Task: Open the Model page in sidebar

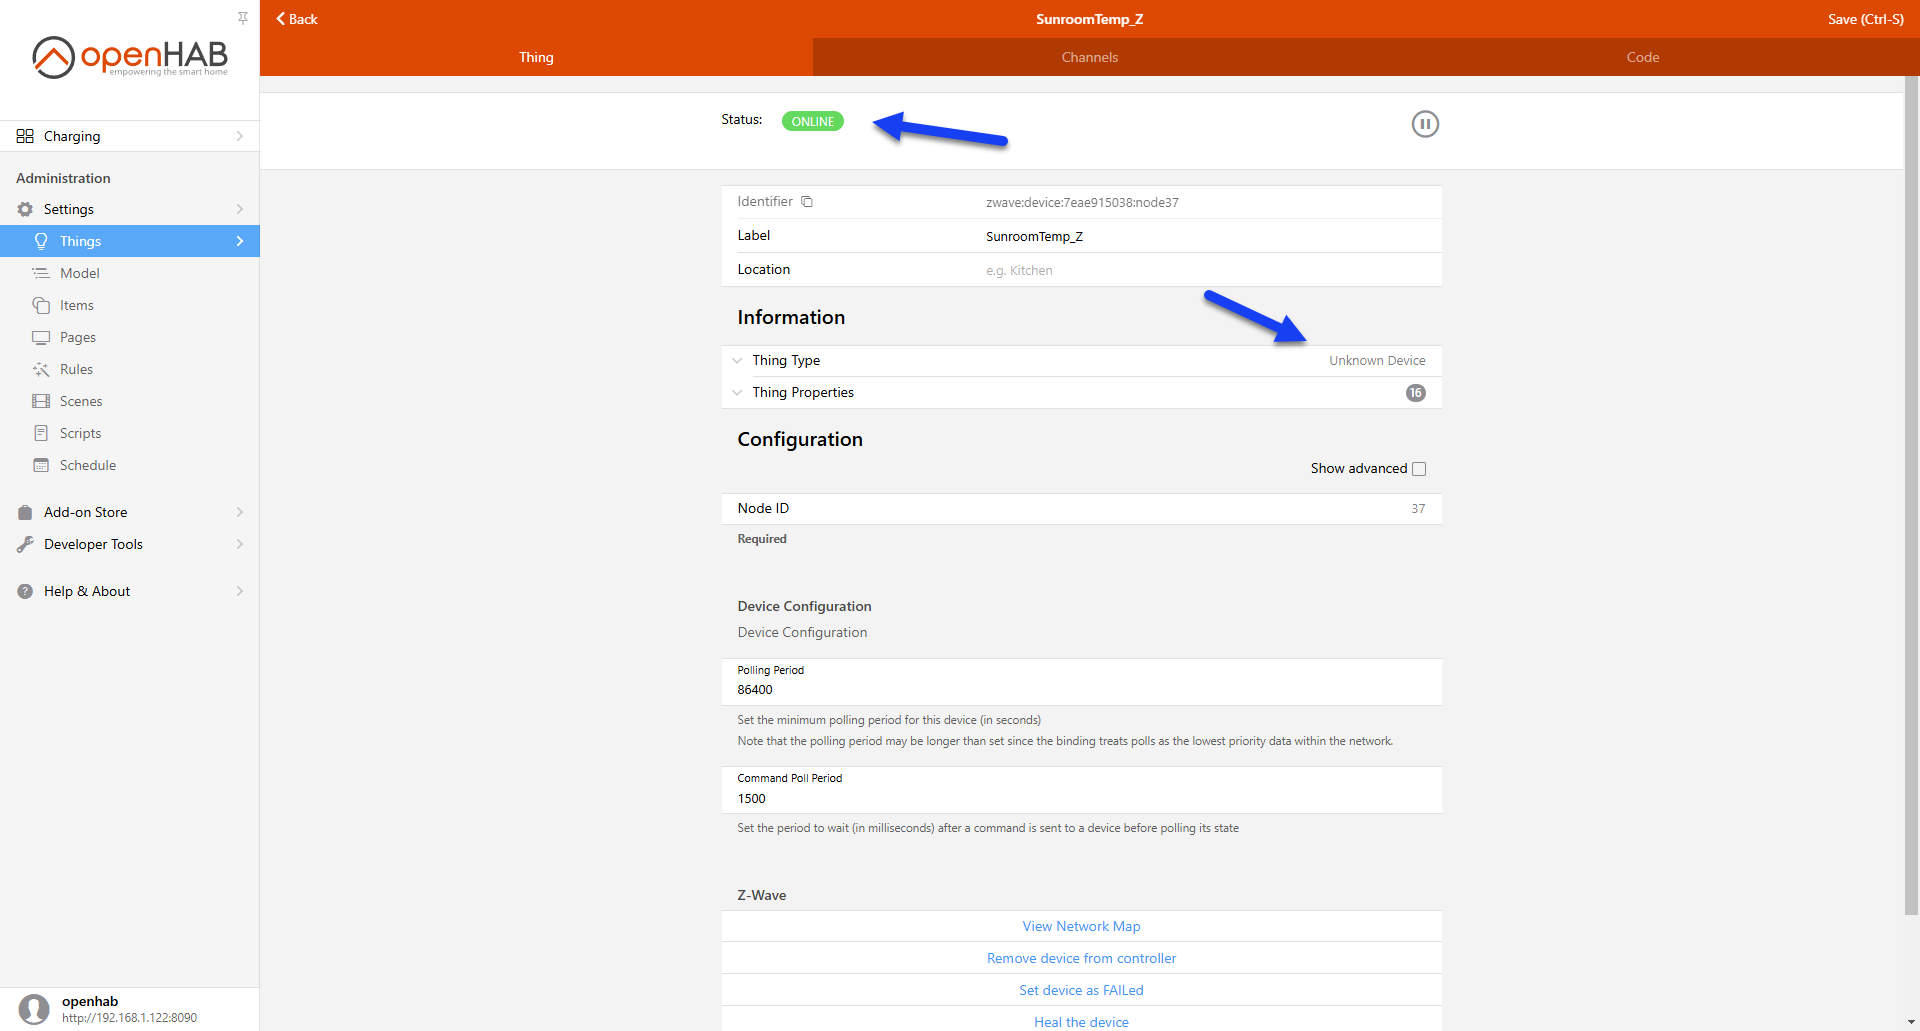Action: coord(79,273)
